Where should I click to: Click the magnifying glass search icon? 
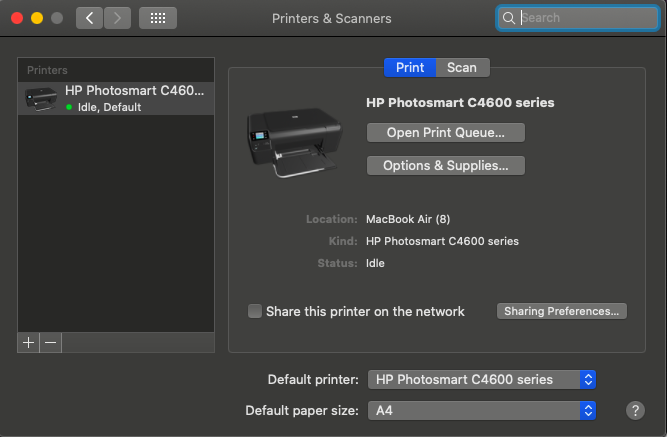tap(509, 18)
